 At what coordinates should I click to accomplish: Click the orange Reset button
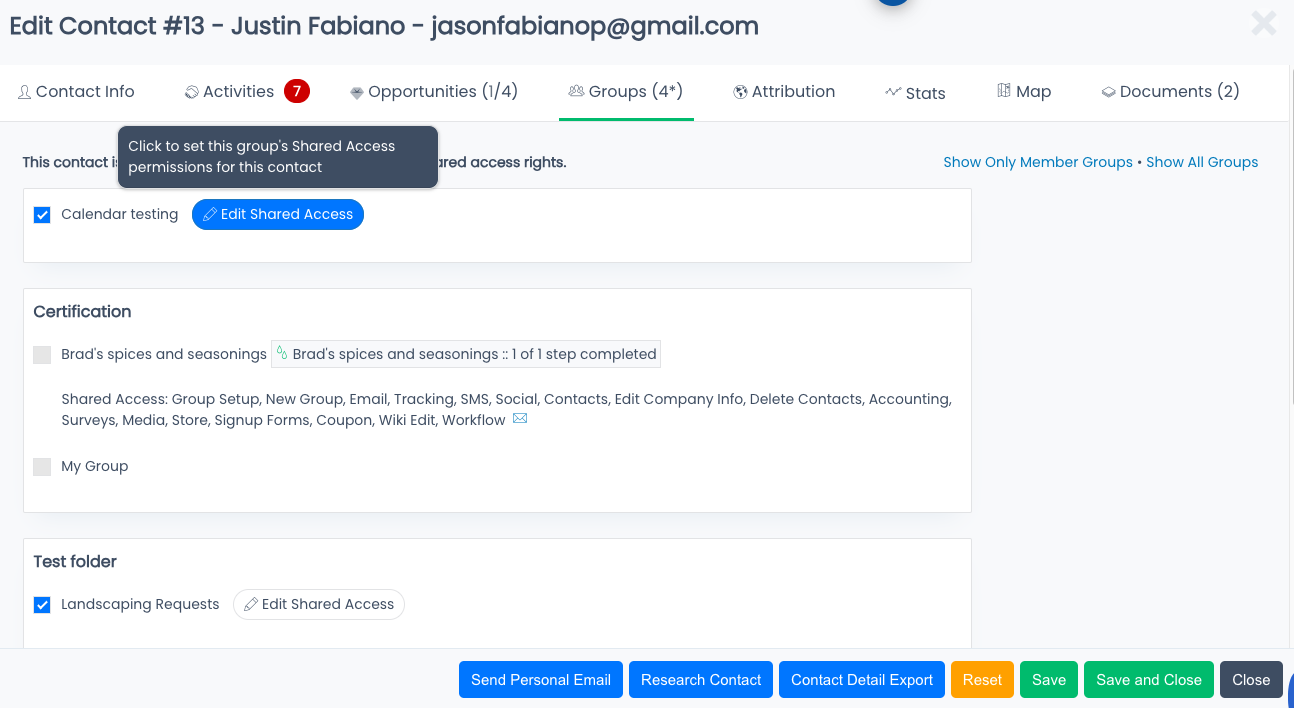click(982, 679)
